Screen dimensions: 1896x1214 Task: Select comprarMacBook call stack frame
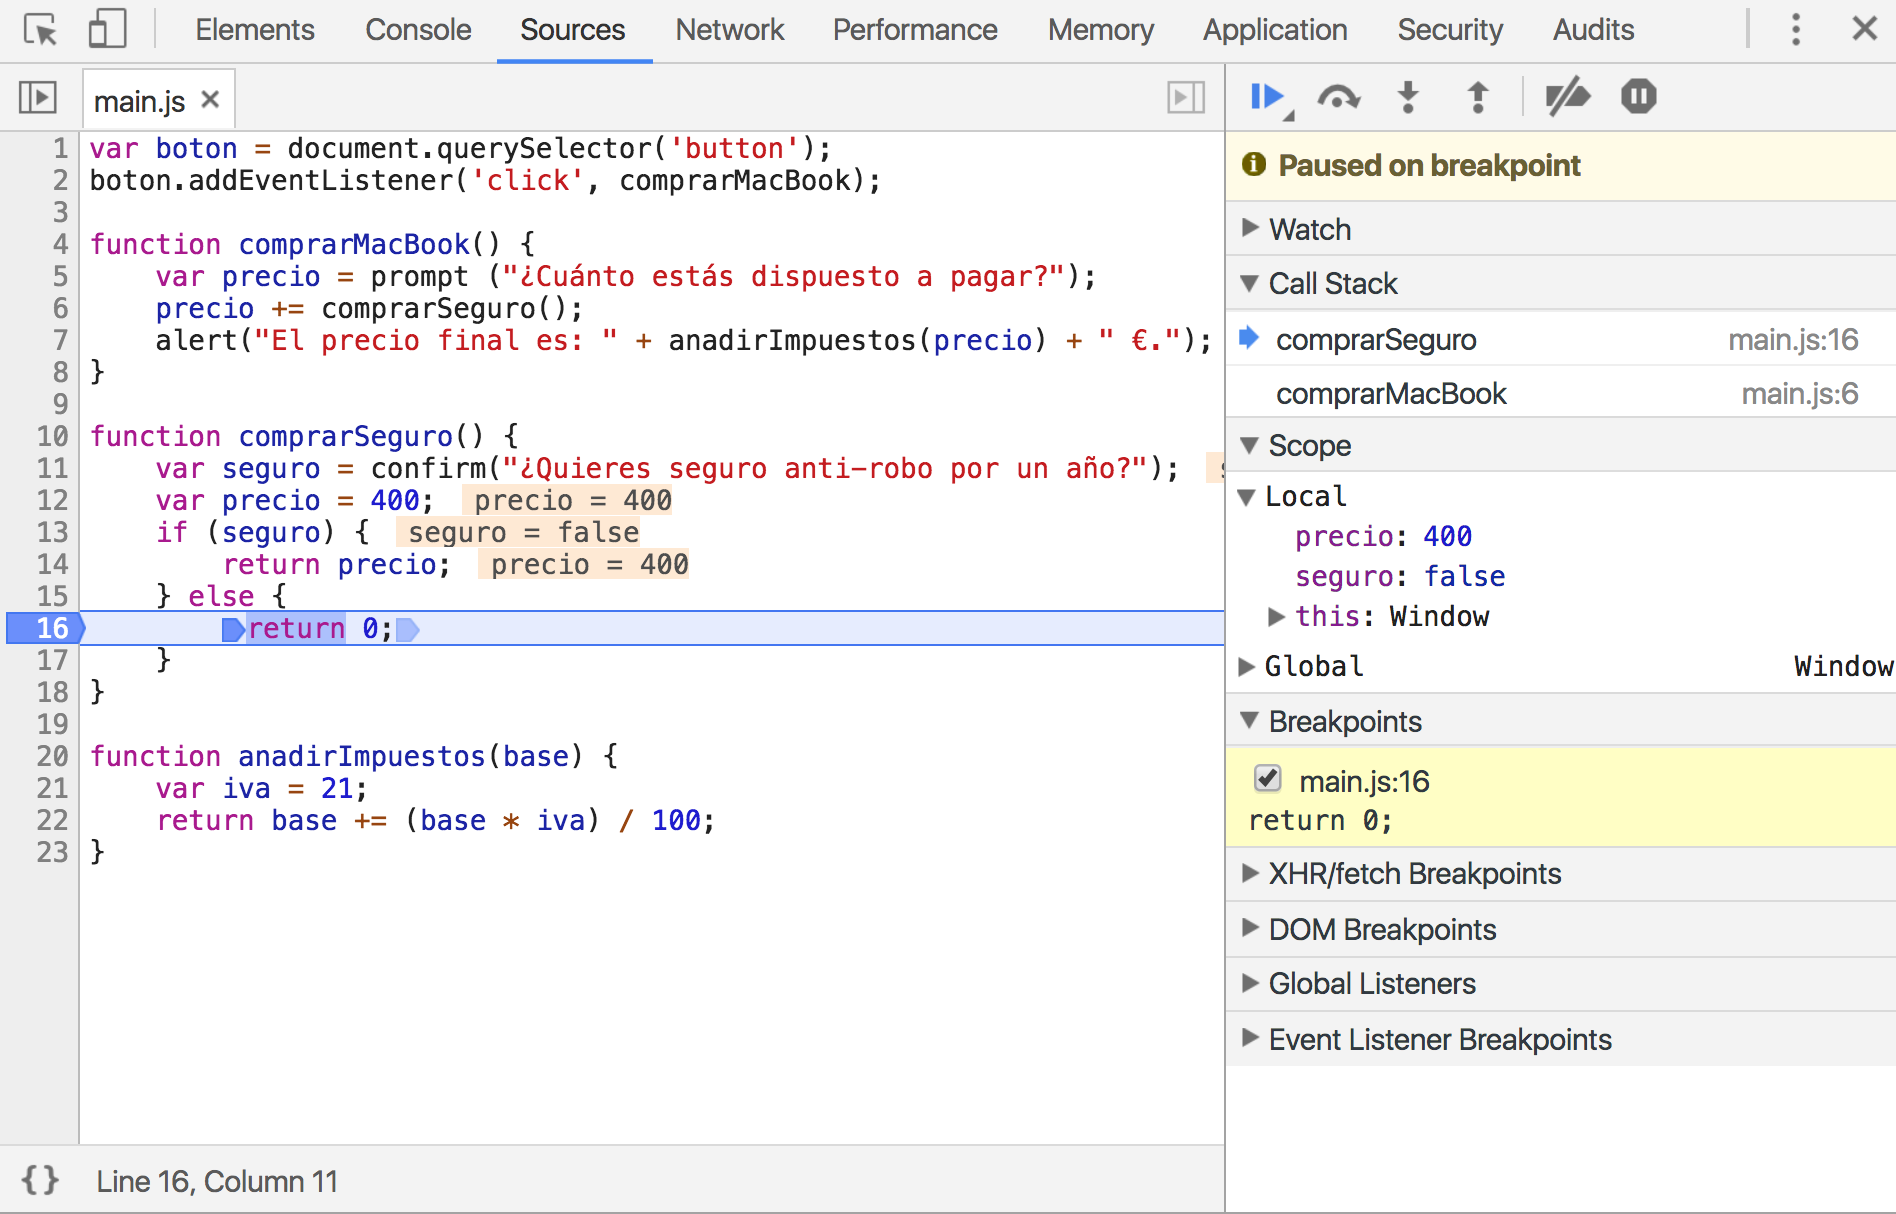pos(1560,393)
